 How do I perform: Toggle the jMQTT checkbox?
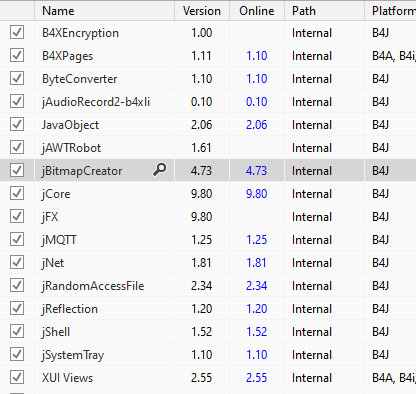(x=17, y=239)
